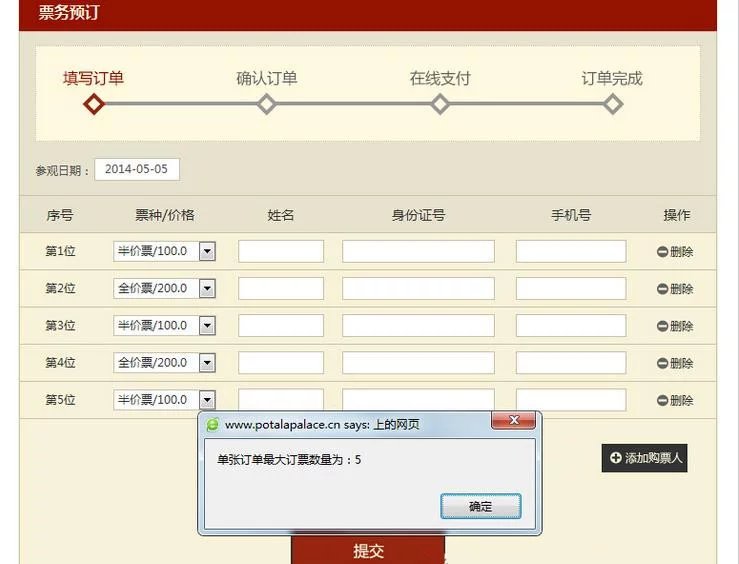Click the 在线支付 progress step marker
Viewport: 739px width, 564px height.
(440, 104)
